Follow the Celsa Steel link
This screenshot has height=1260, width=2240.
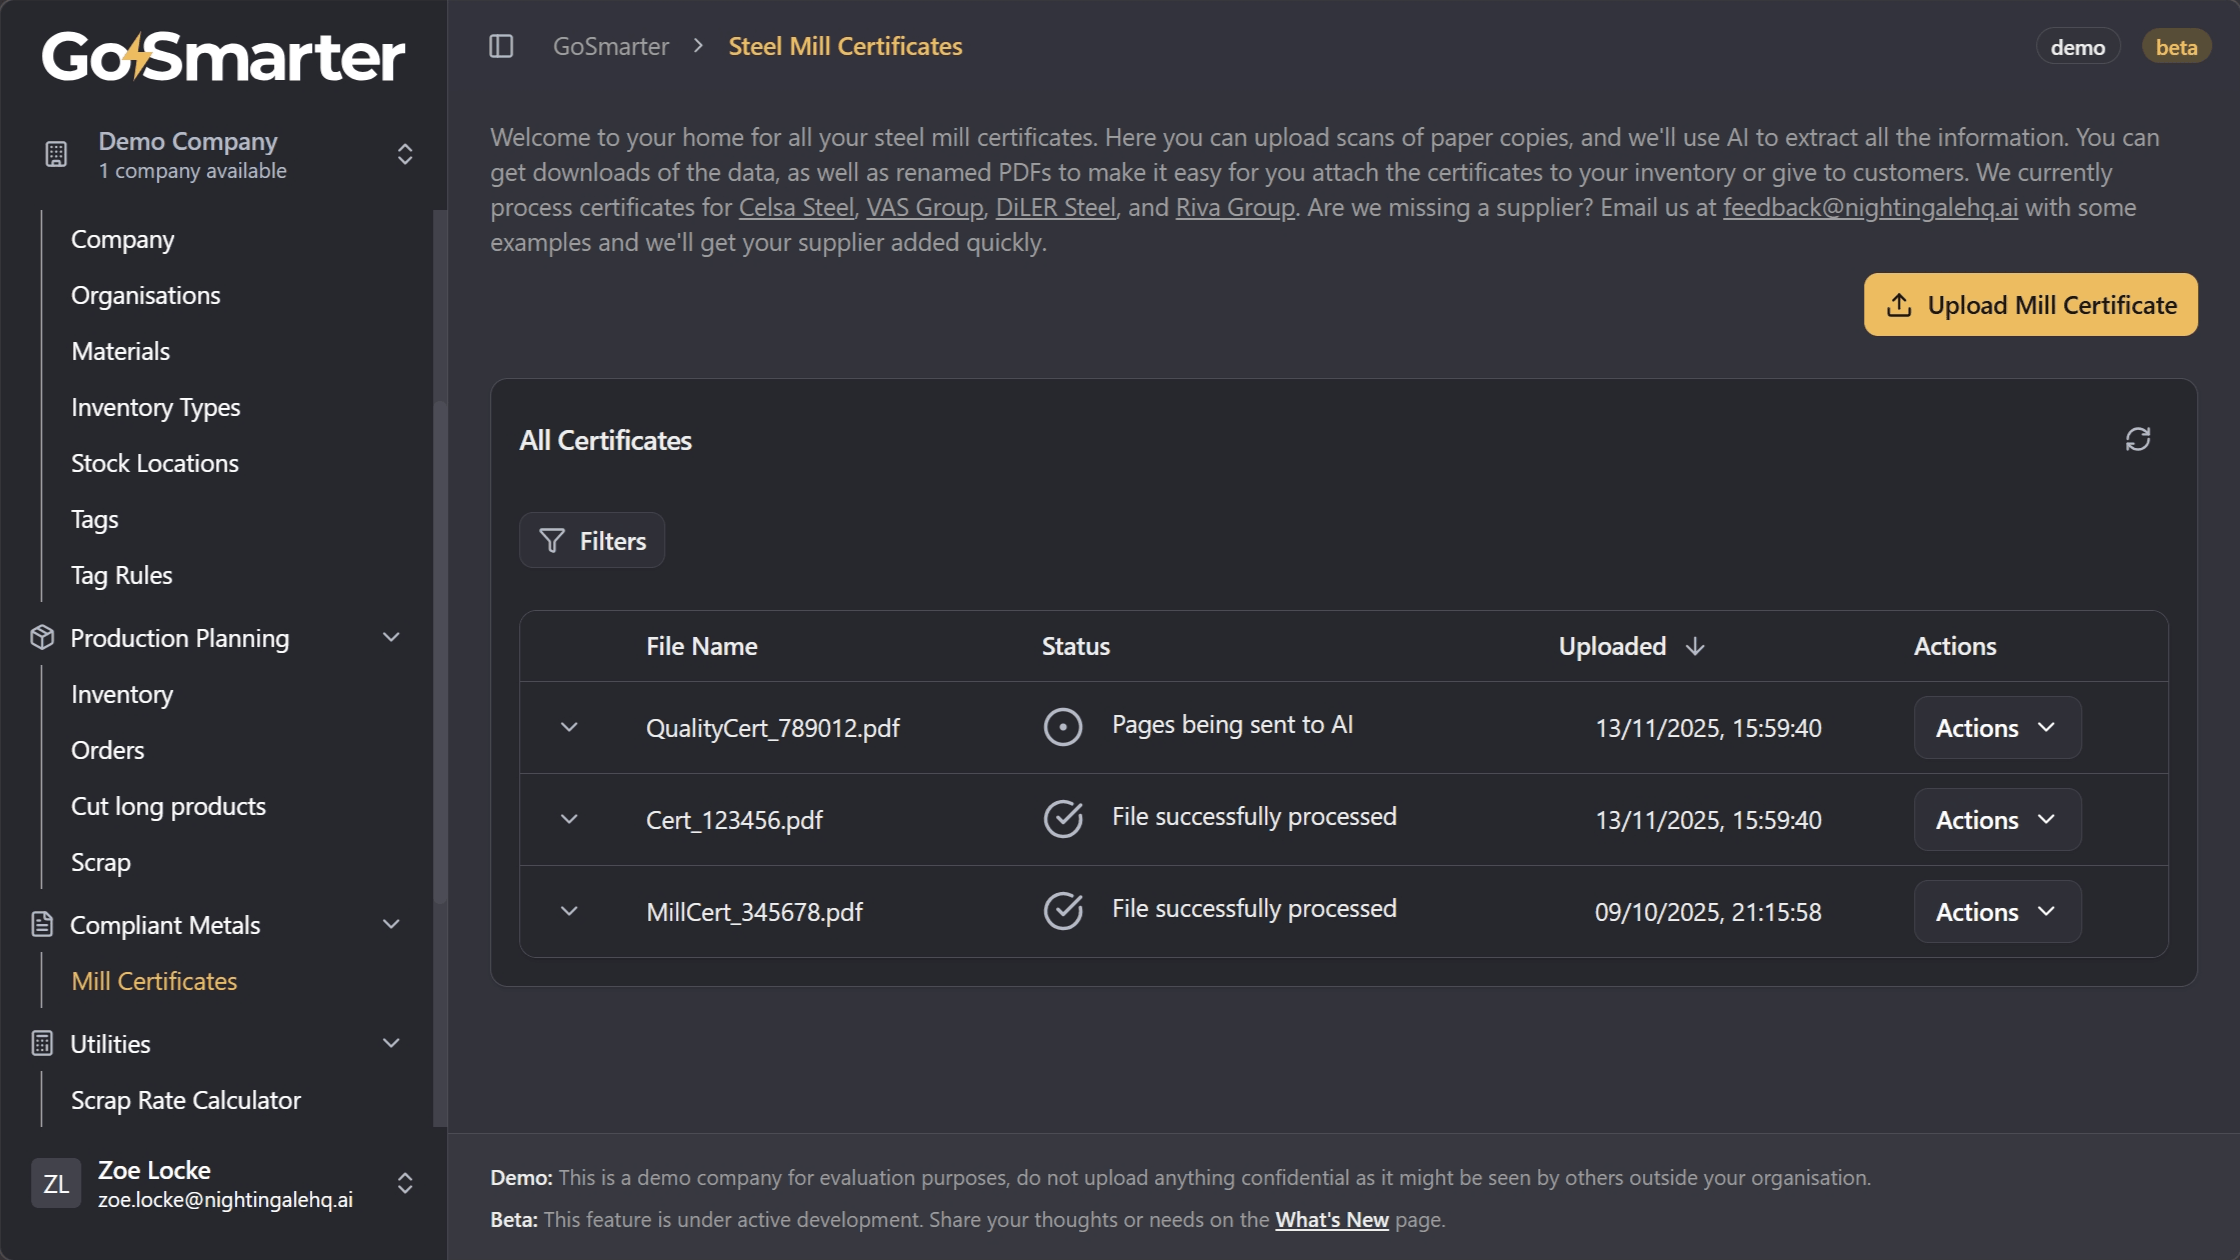coord(796,207)
